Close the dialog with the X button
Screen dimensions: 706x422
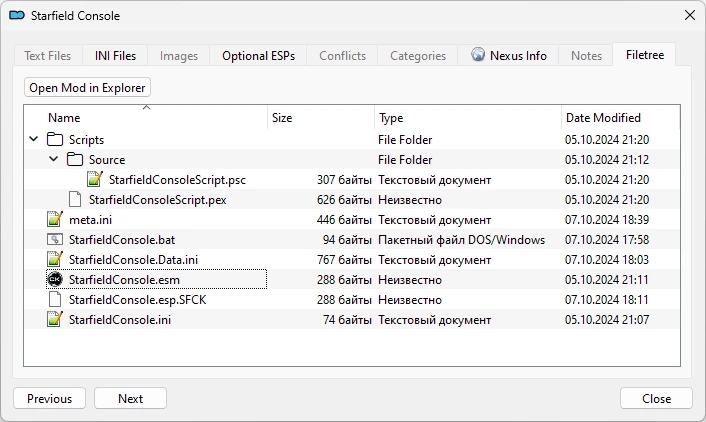tap(690, 15)
